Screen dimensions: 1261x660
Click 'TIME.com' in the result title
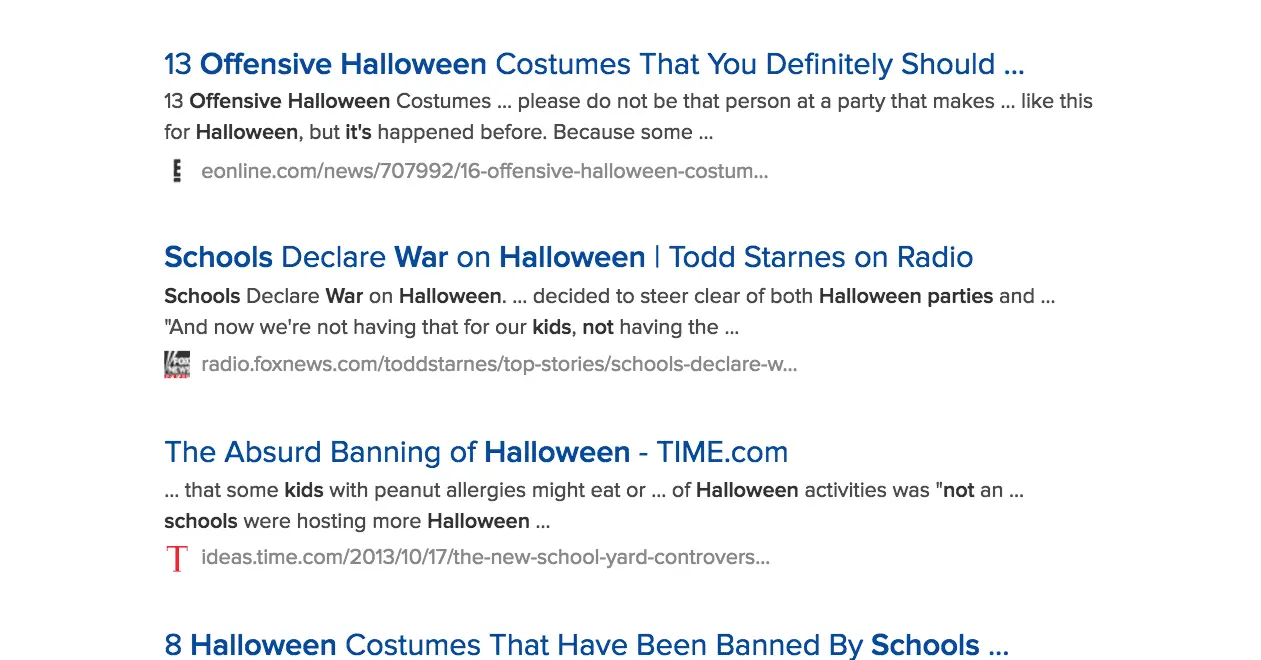tap(722, 452)
